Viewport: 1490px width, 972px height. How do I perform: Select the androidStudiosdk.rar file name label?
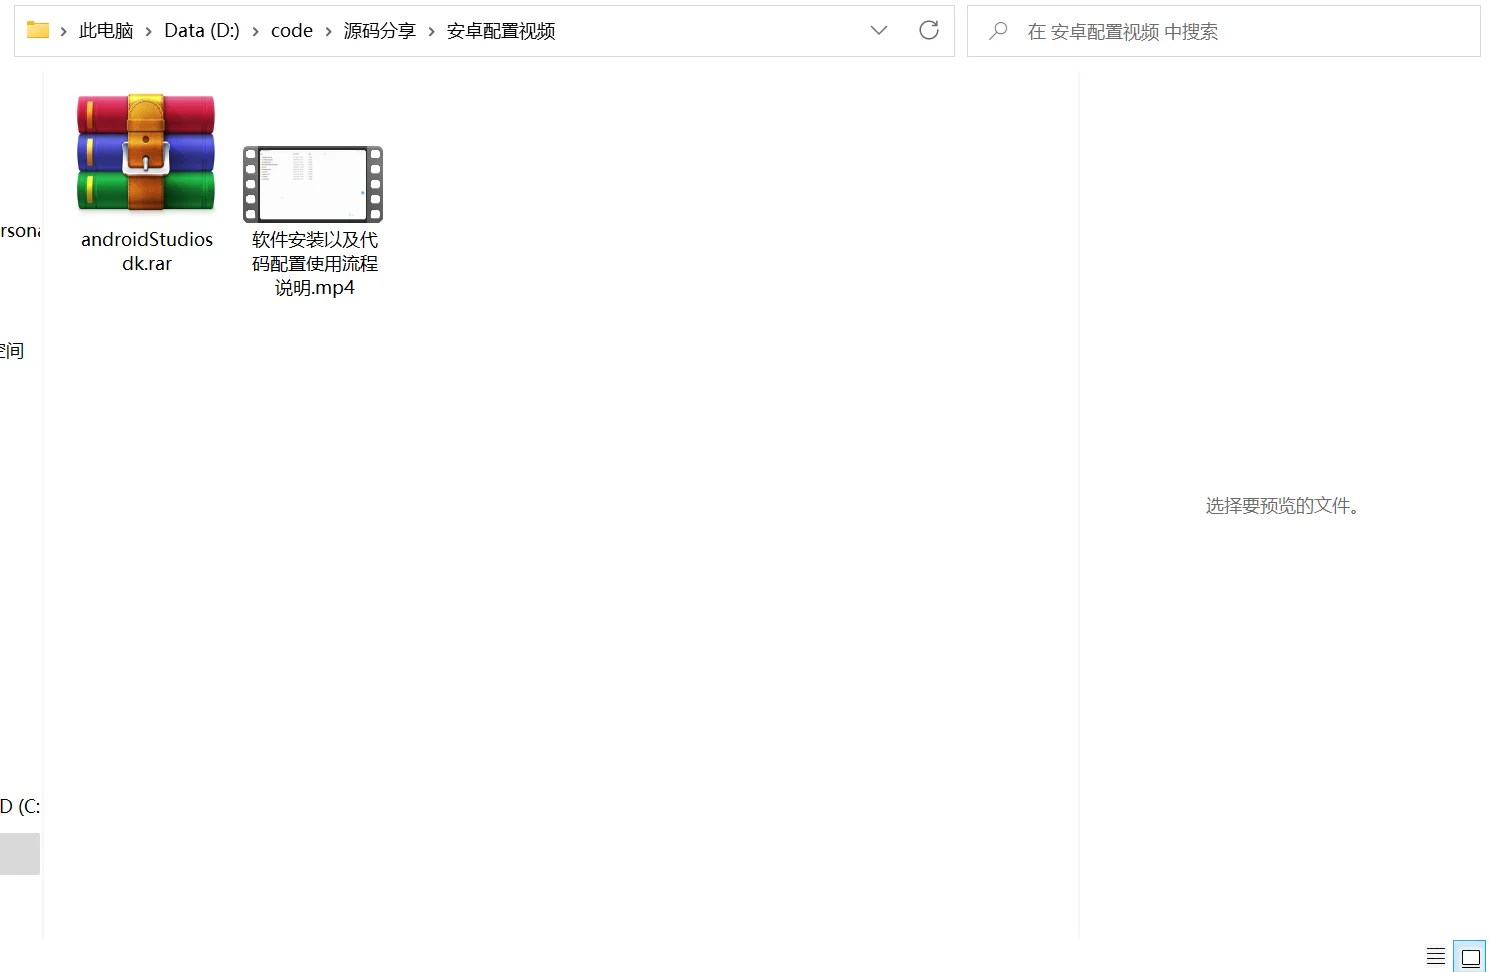point(147,251)
